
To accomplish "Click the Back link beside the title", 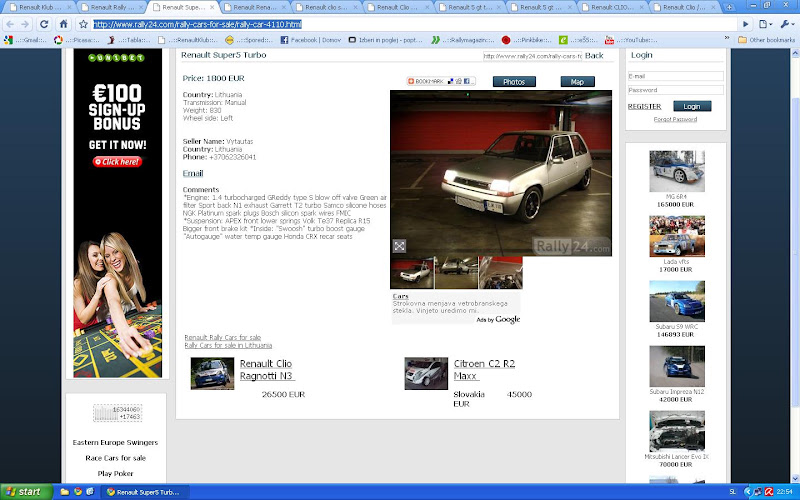I will pyautogui.click(x=594, y=56).
